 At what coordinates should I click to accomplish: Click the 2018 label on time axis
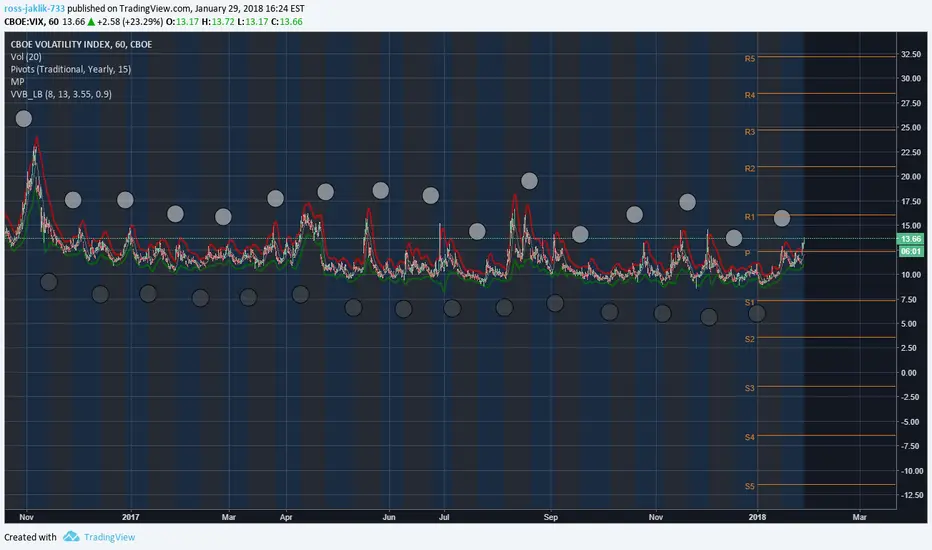757,517
